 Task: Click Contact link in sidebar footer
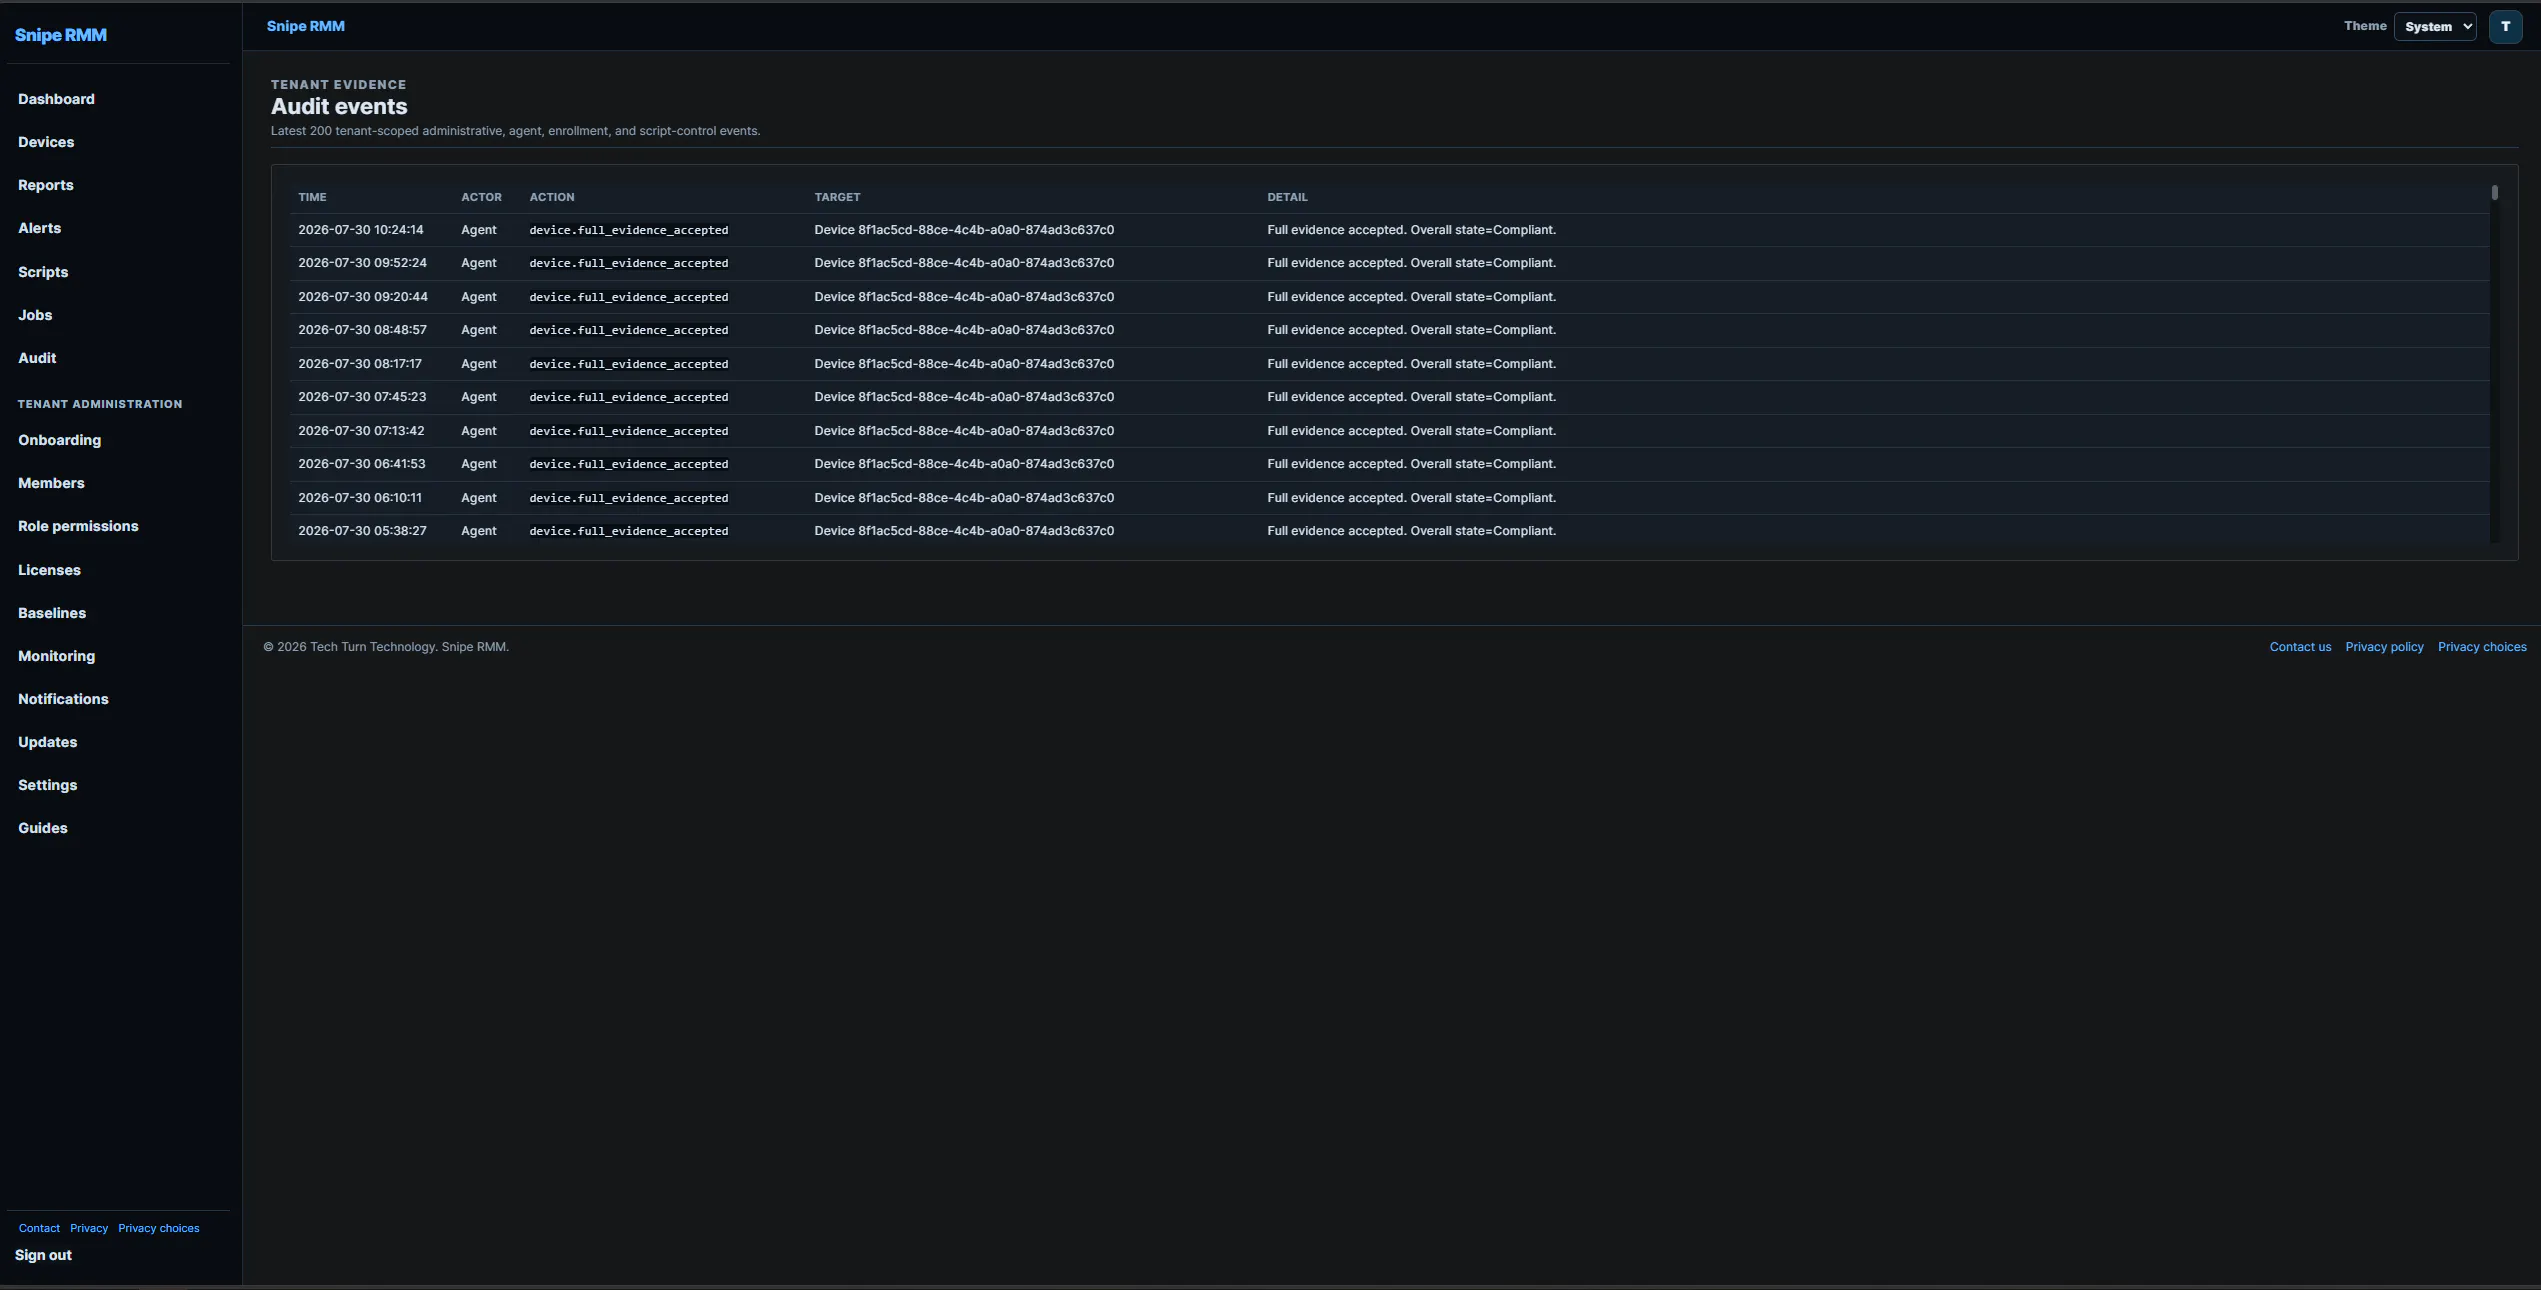coord(39,1228)
